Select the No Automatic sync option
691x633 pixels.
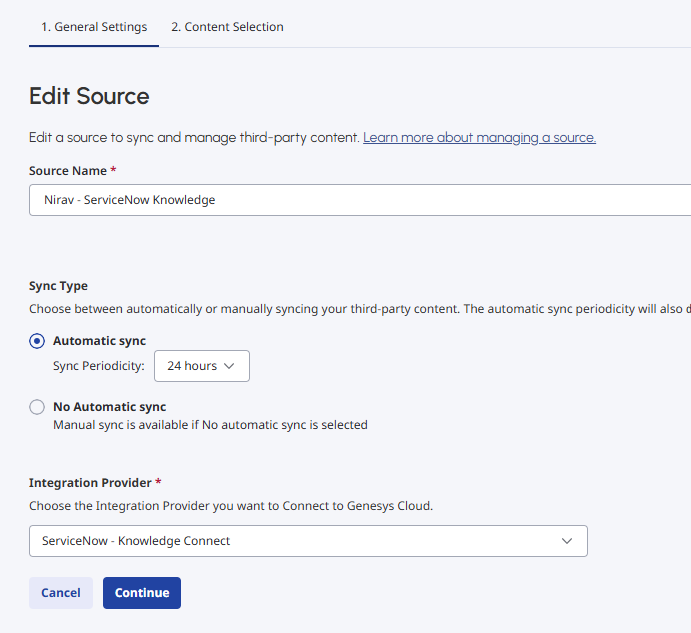point(37,407)
